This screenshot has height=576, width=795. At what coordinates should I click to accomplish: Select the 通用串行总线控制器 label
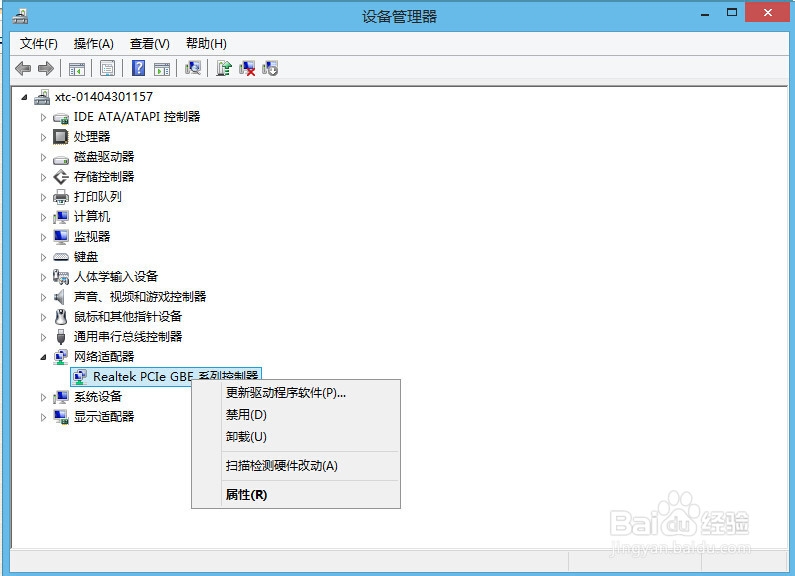pos(128,337)
